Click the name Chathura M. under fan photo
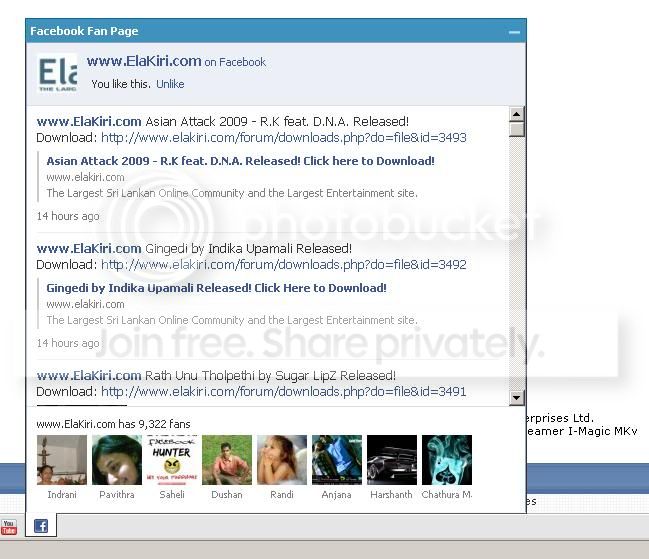 (x=447, y=494)
